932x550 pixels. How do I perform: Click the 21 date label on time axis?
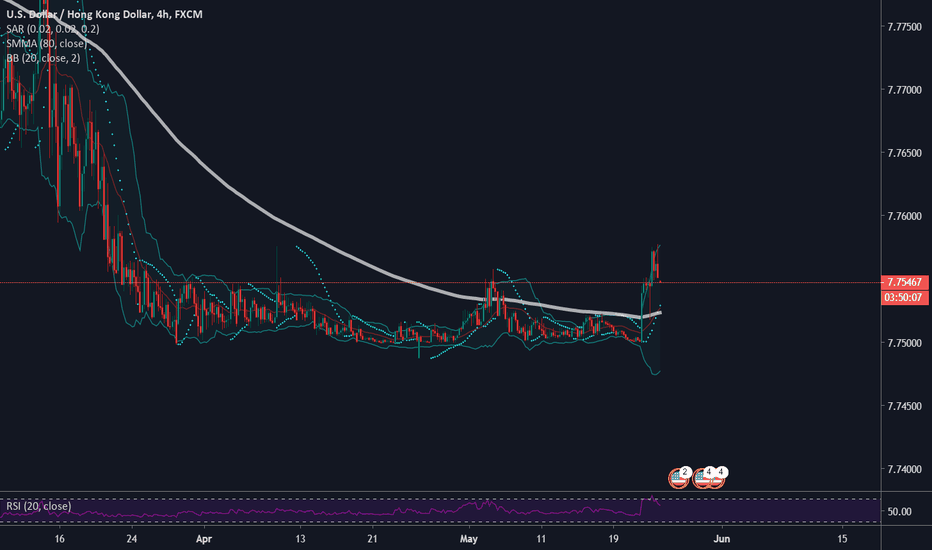pyautogui.click(x=373, y=539)
